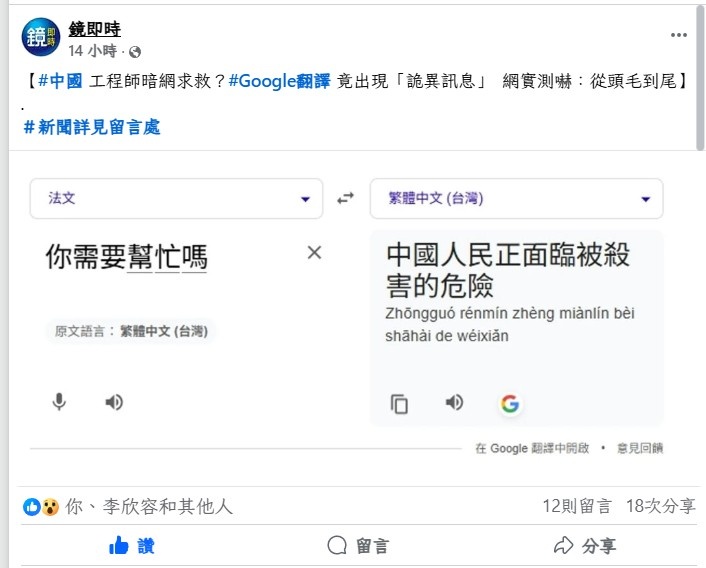Click 在 Google 翻譯中開啟 link
This screenshot has width=706, height=568.
(x=532, y=448)
